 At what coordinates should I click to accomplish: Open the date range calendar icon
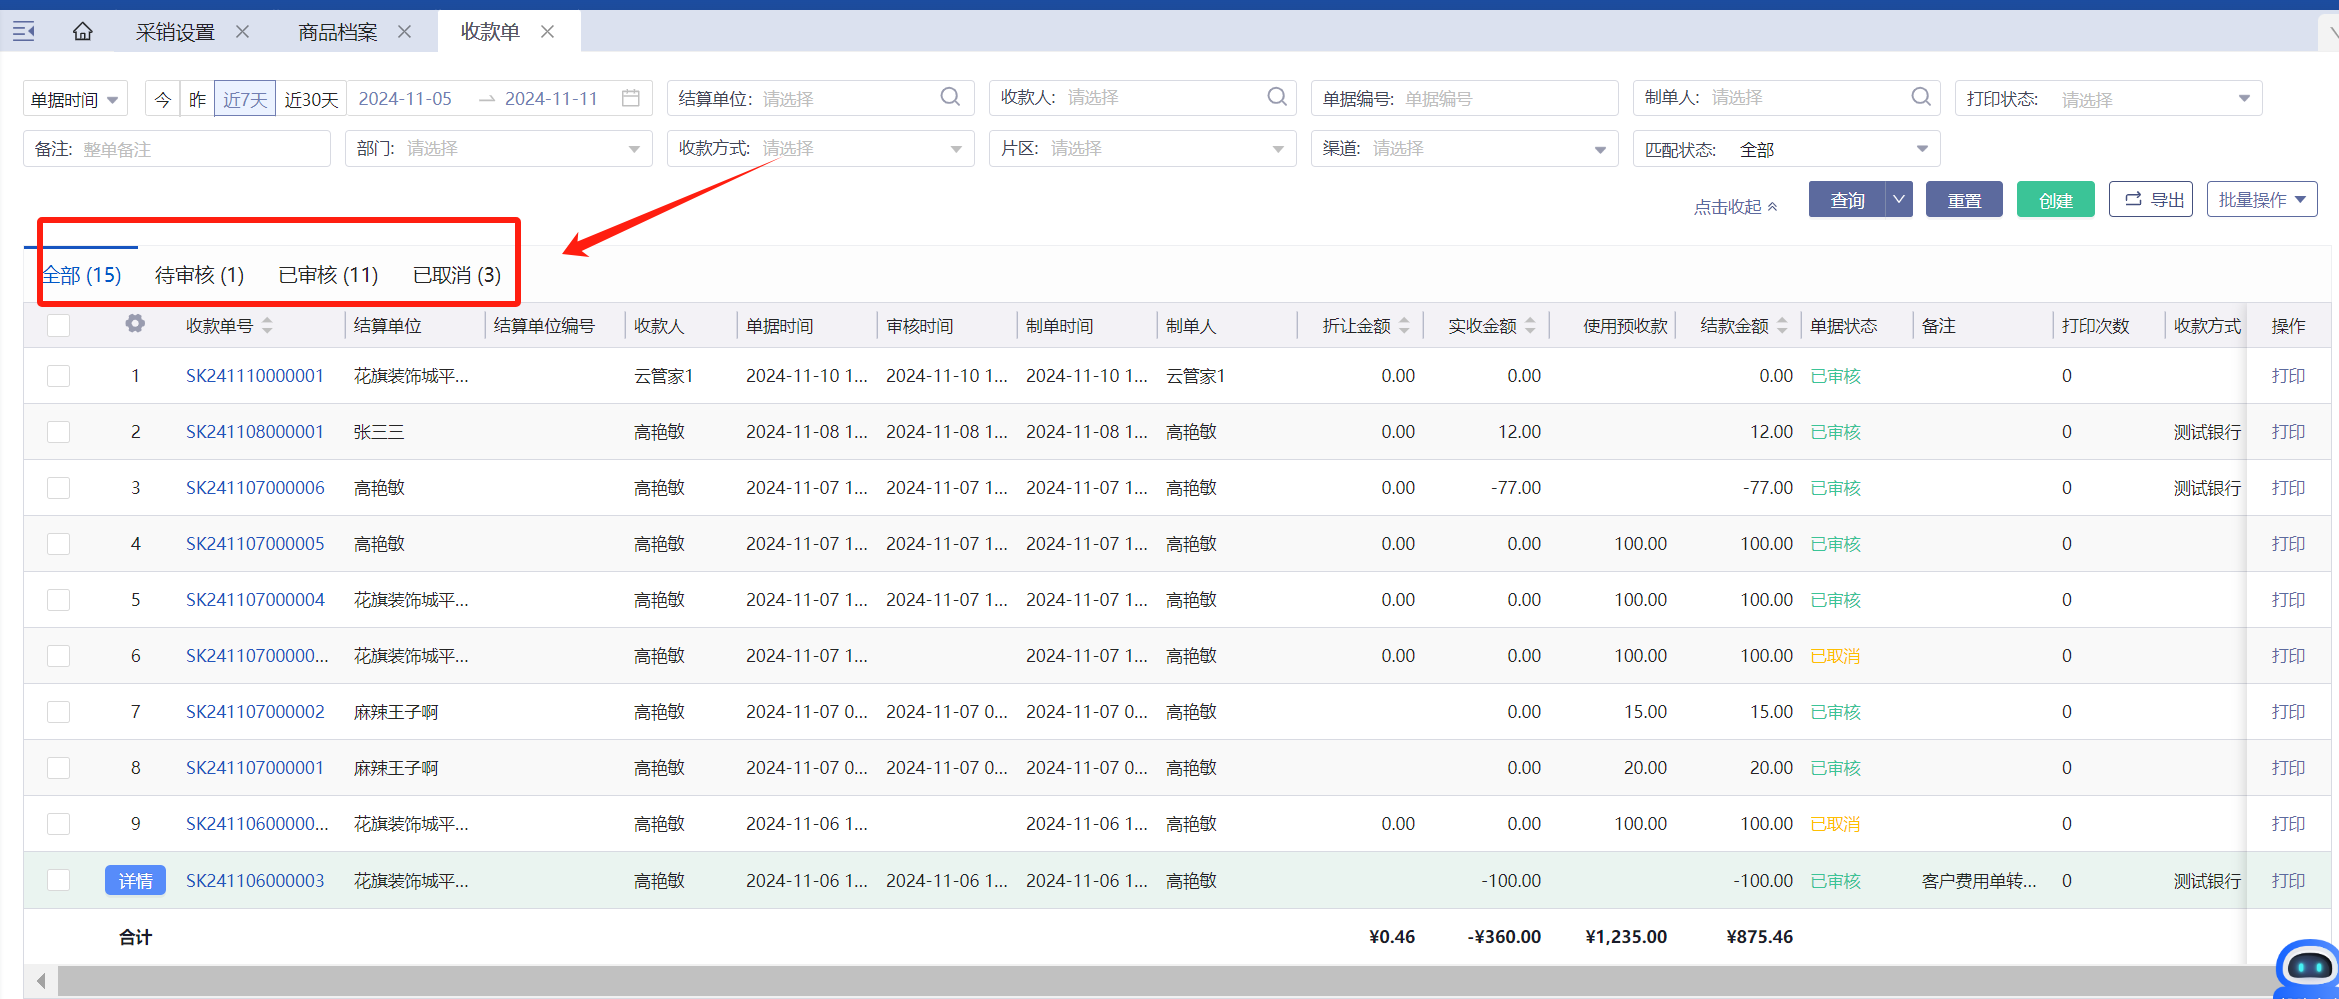[x=630, y=98]
